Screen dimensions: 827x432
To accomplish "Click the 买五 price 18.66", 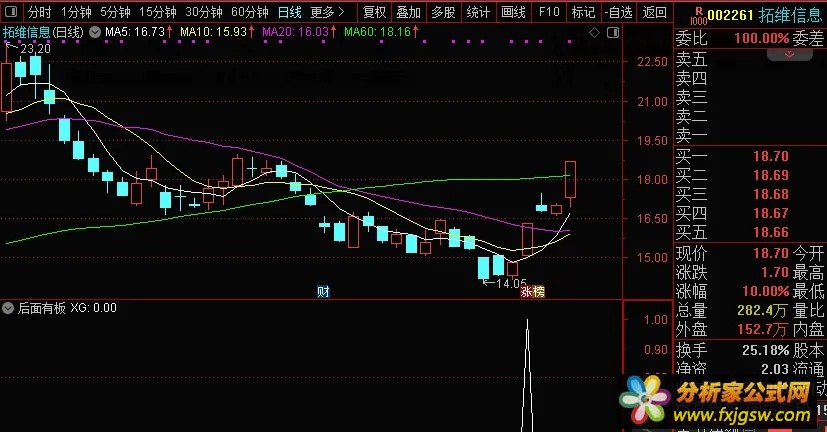I will point(771,232).
